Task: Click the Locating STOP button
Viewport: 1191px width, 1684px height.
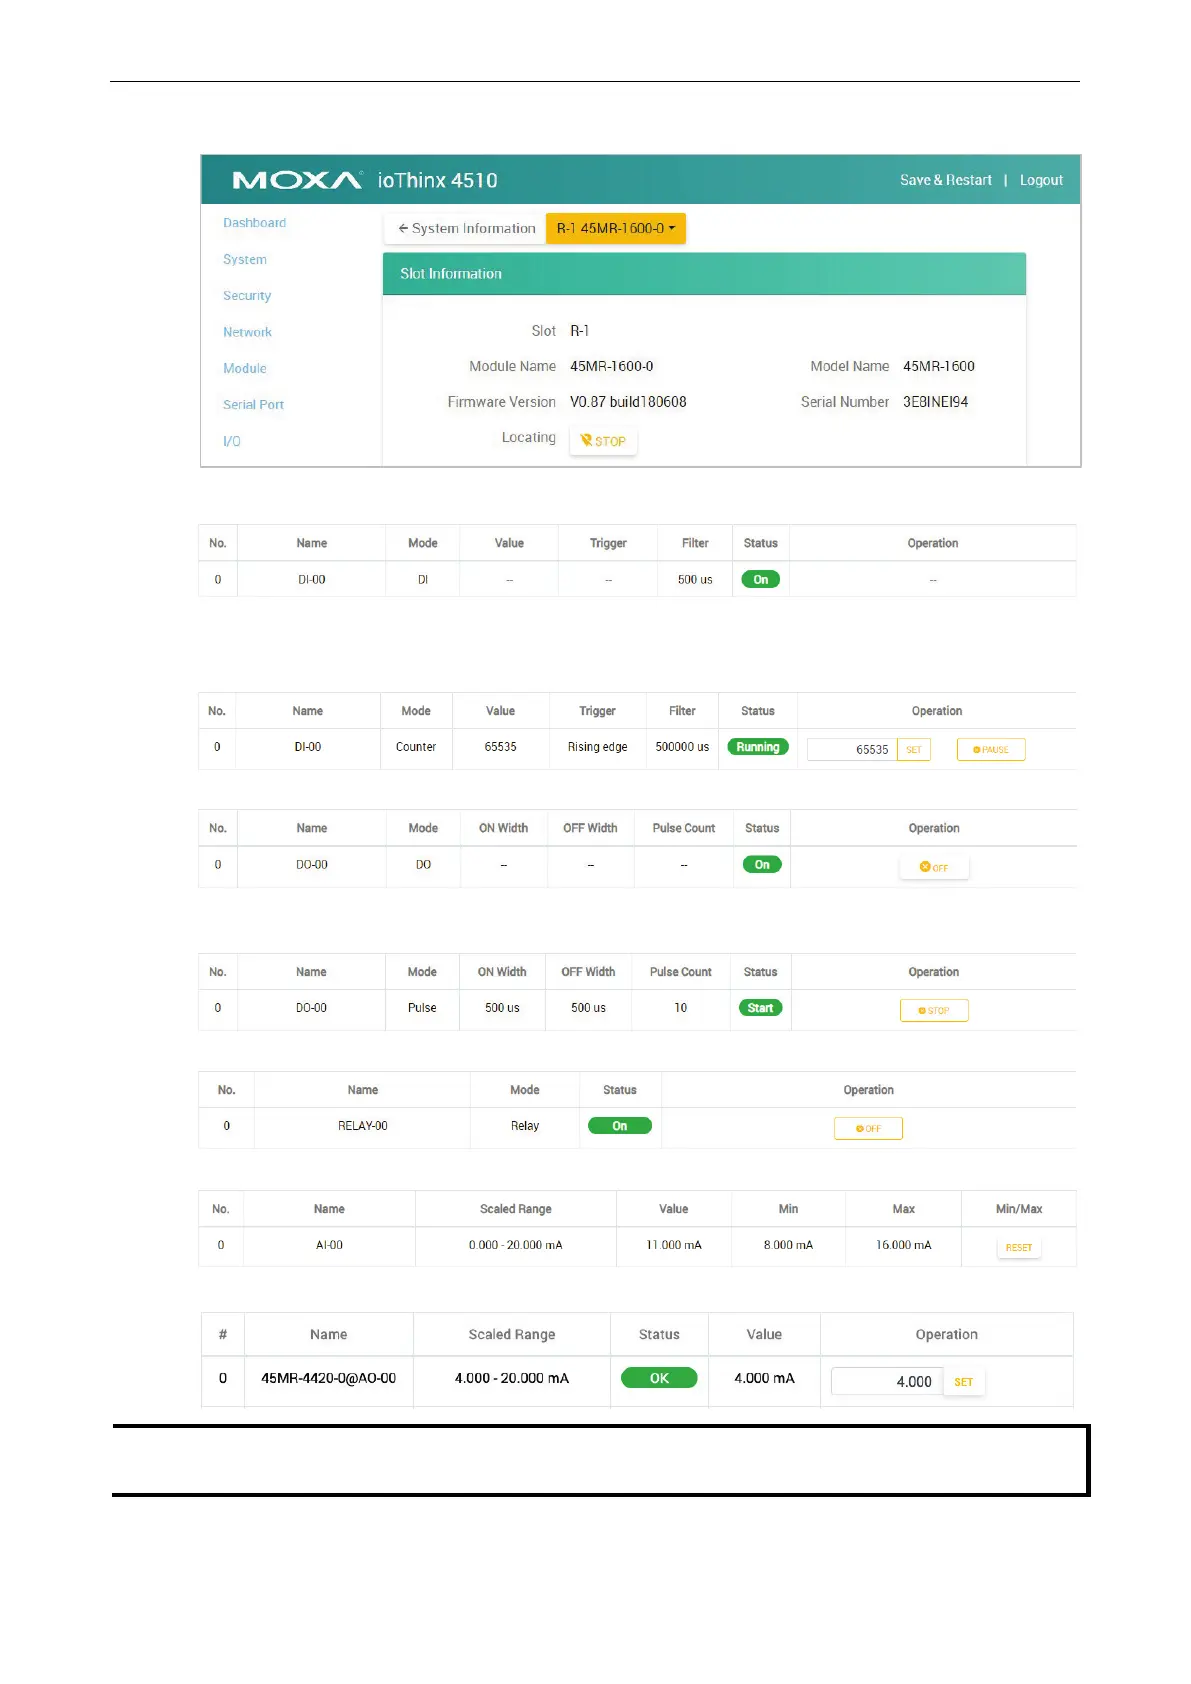Action: pos(603,441)
